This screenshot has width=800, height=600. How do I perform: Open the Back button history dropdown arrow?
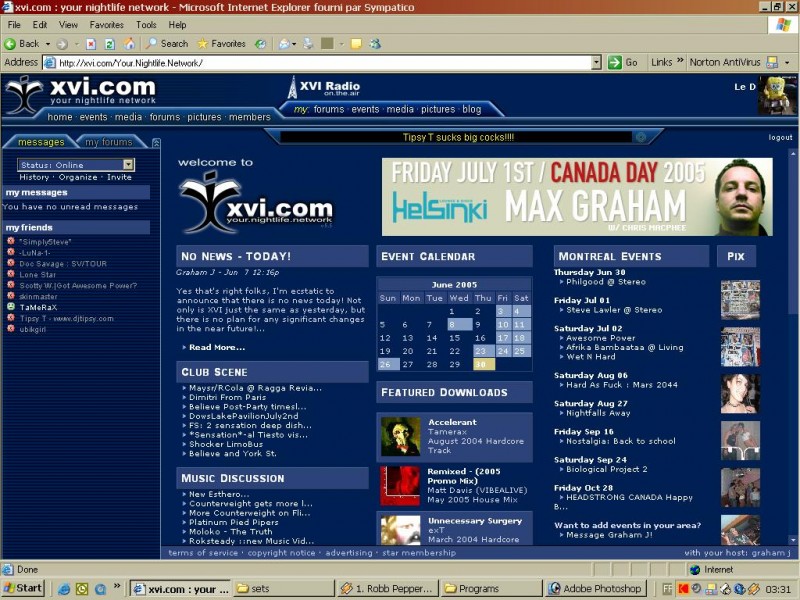pyautogui.click(x=48, y=44)
